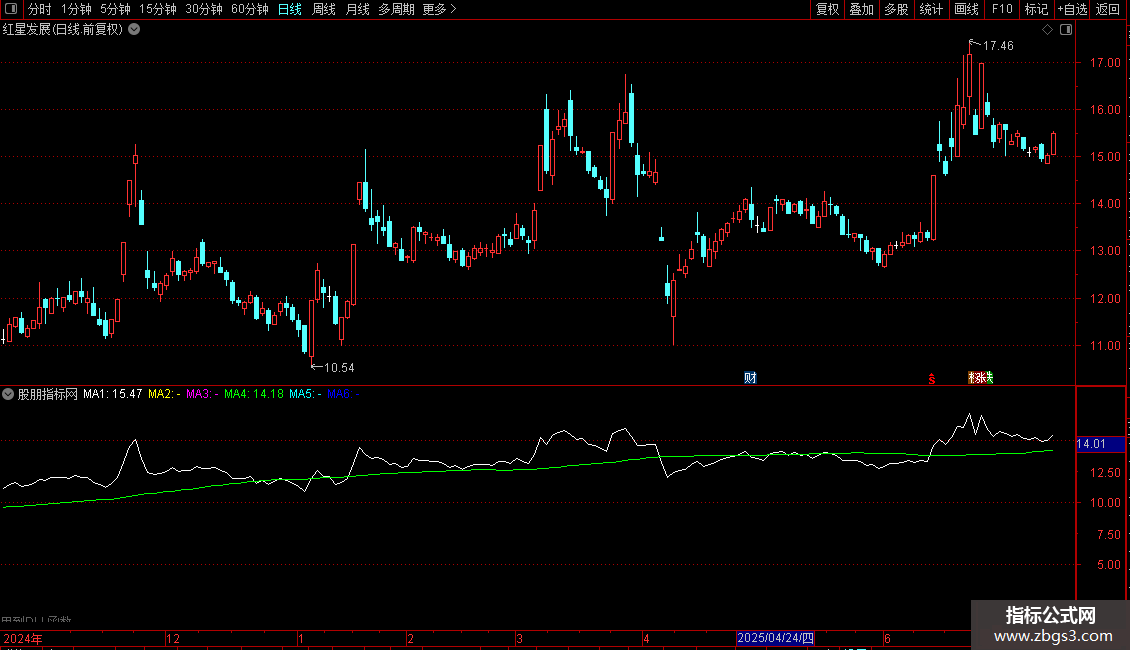Click the 返回 back button
The width and height of the screenshot is (1130, 650).
click(1108, 9)
